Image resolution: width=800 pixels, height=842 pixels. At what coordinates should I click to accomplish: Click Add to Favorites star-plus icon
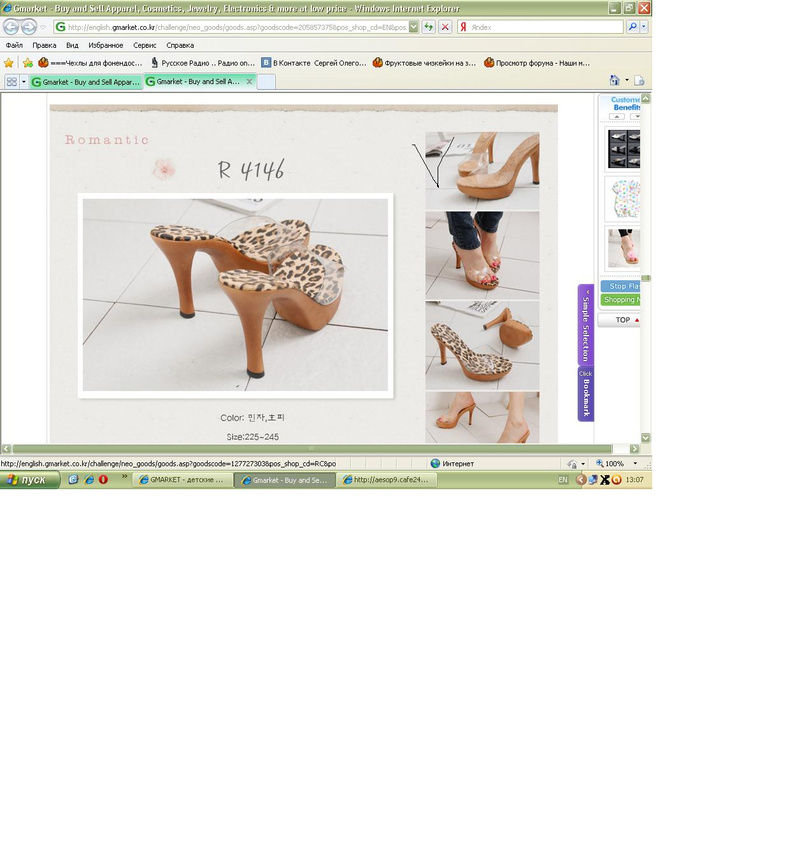coord(27,63)
